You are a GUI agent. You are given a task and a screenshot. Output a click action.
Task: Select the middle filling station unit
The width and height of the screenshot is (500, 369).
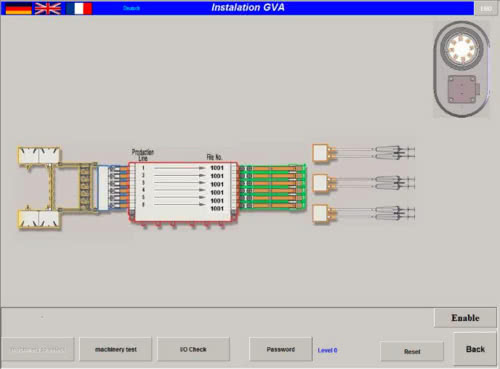point(364,183)
